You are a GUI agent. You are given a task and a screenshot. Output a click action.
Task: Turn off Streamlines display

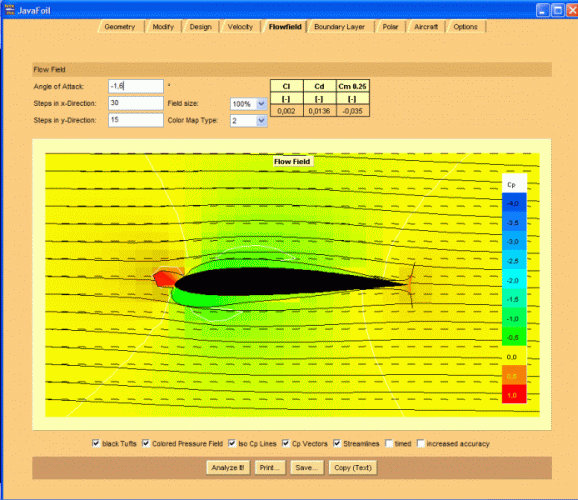coord(337,443)
